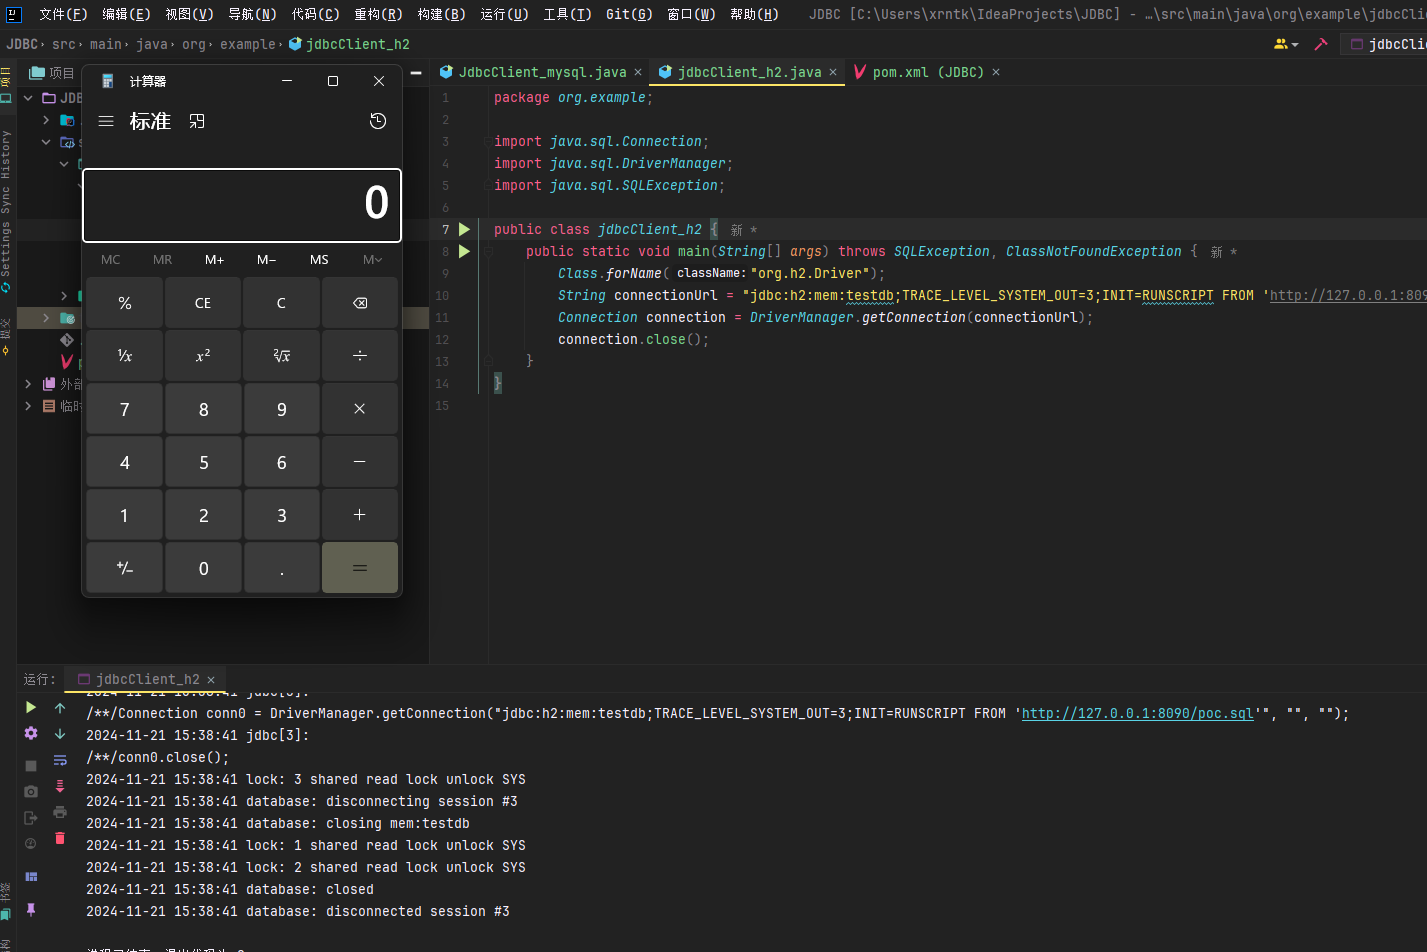Viewport: 1427px width, 952px height.
Task: Toggle pin tab in run panel
Action: (31, 909)
